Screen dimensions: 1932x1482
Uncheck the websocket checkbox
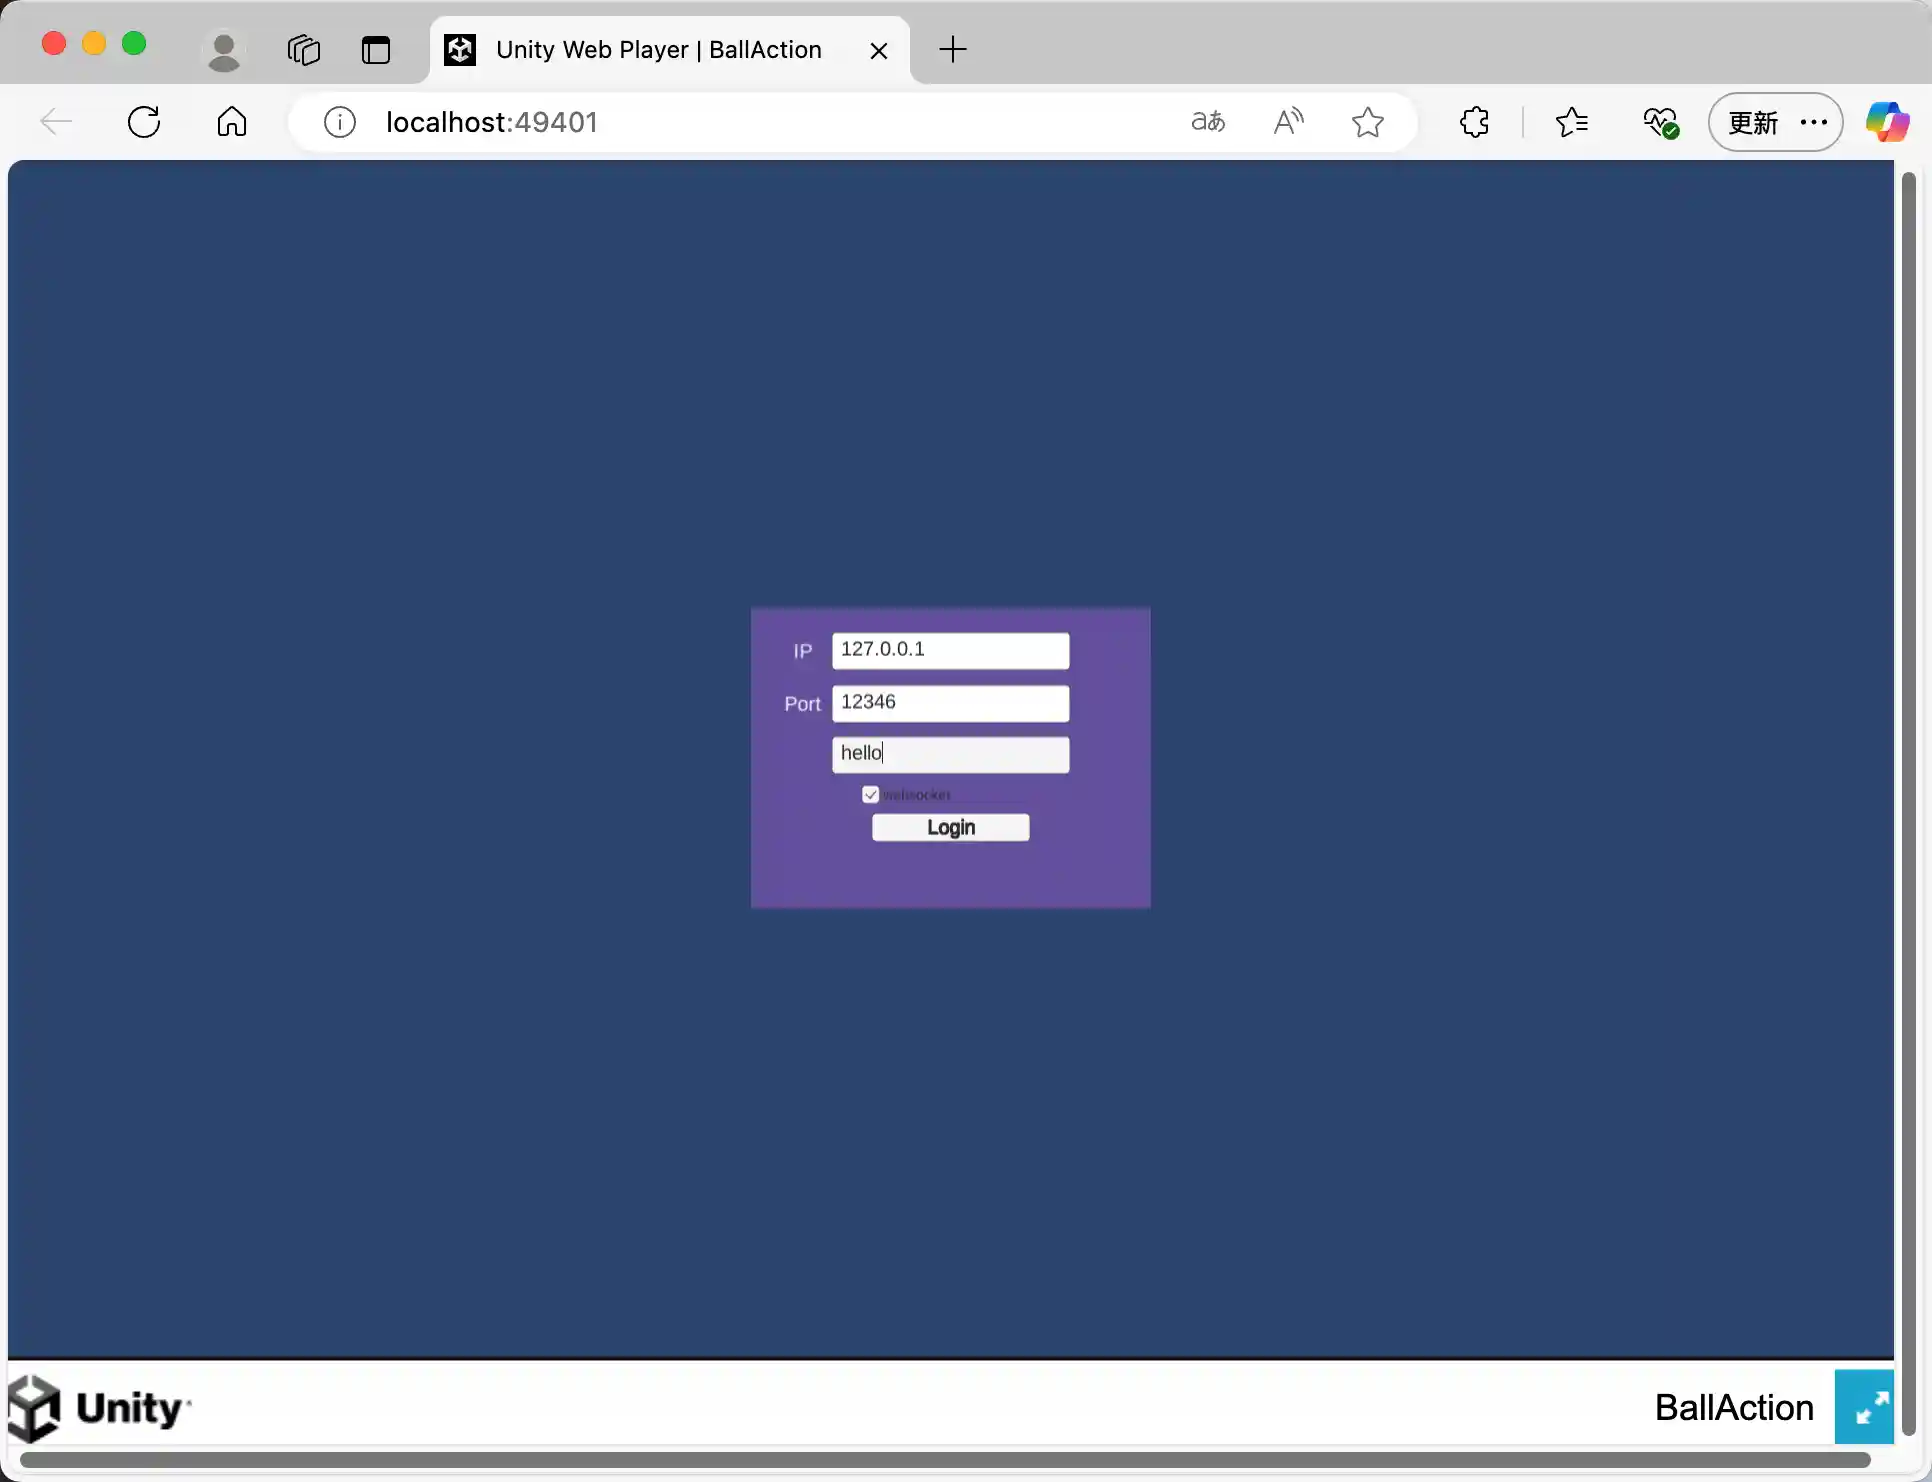pyautogui.click(x=870, y=794)
